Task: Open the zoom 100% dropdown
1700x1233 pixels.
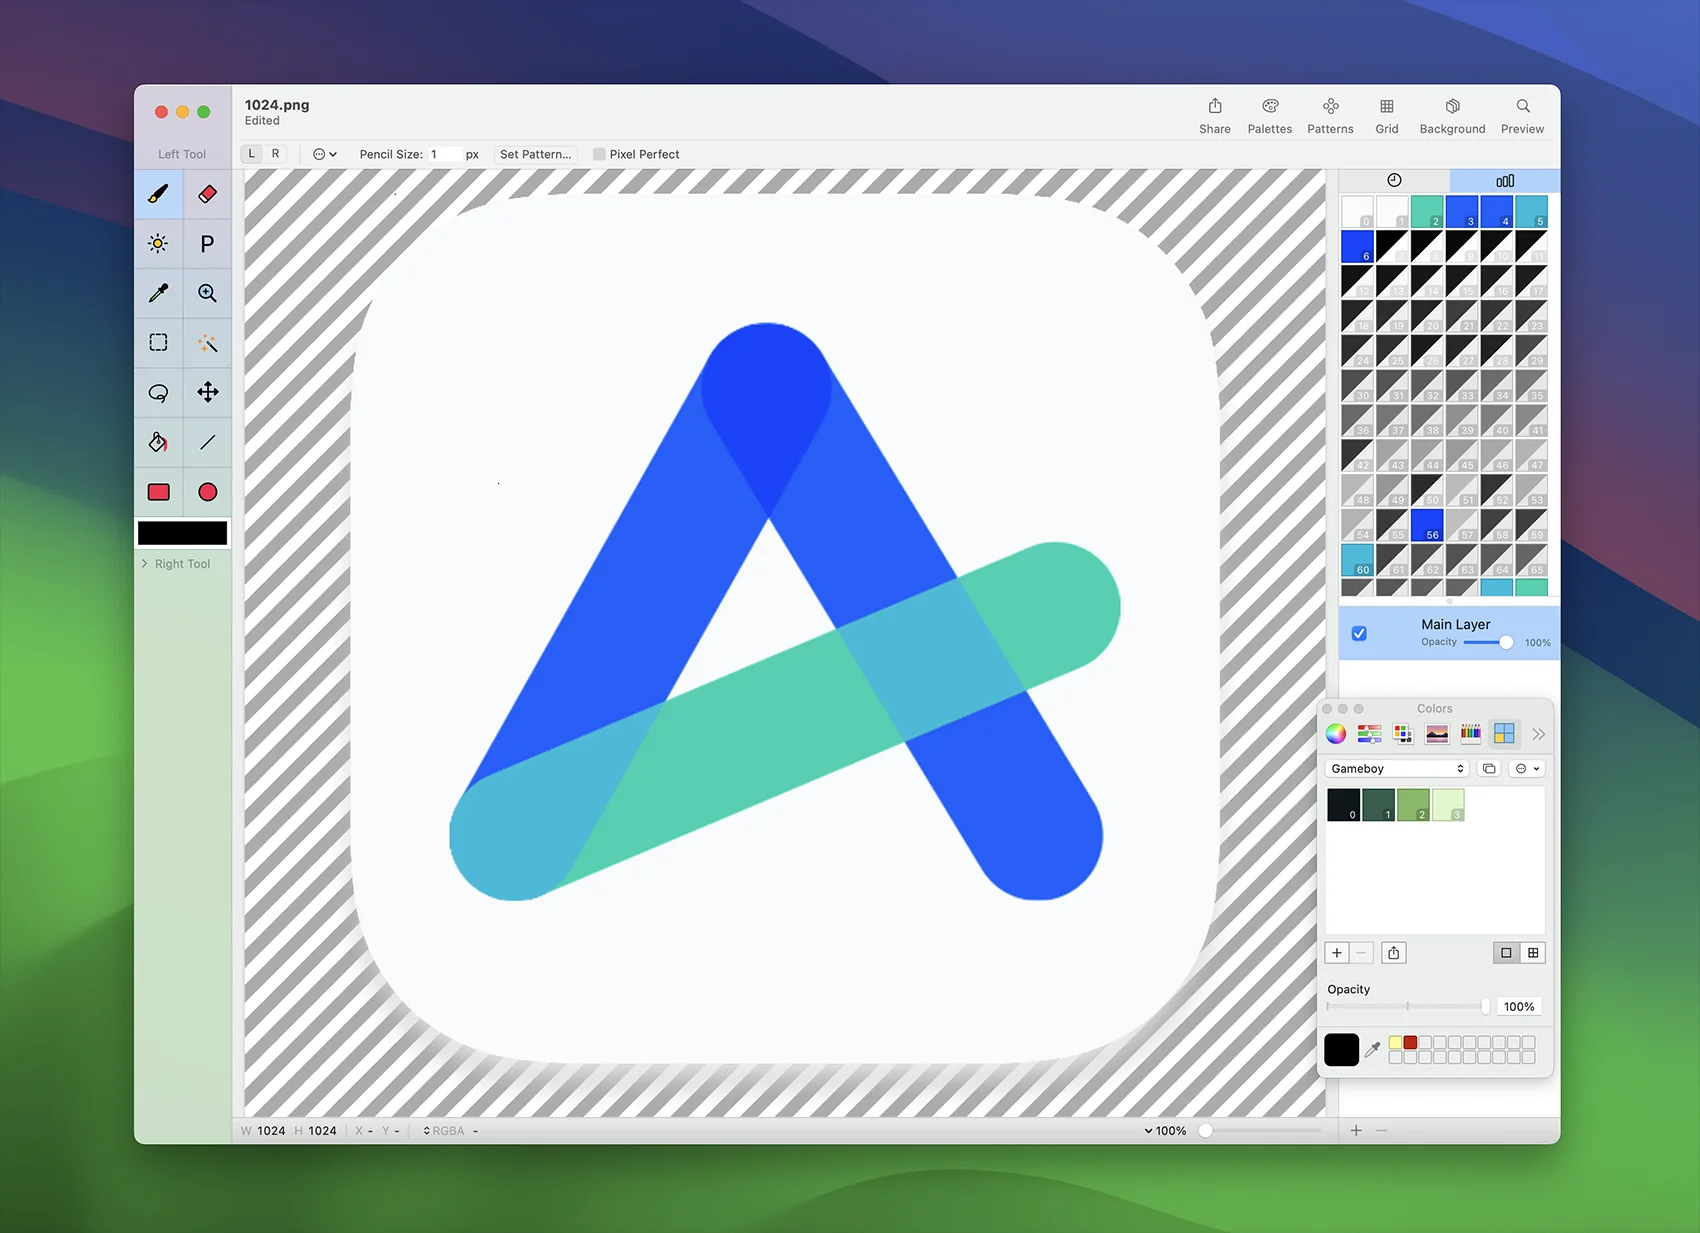Action: pyautogui.click(x=1165, y=1131)
